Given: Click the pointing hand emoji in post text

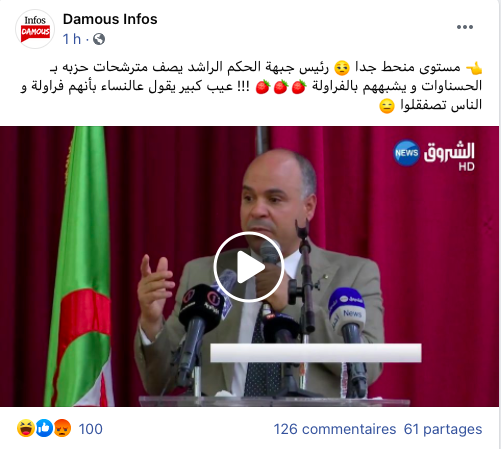Looking at the screenshot, I should tap(474, 68).
